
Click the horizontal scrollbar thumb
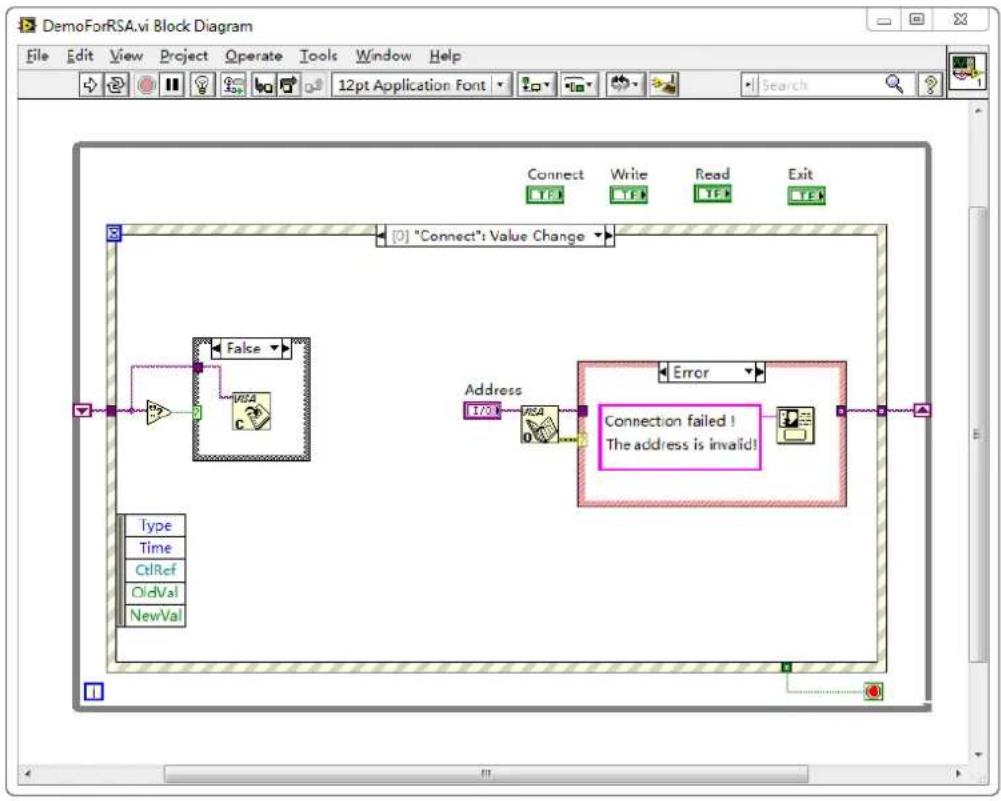(x=486, y=774)
